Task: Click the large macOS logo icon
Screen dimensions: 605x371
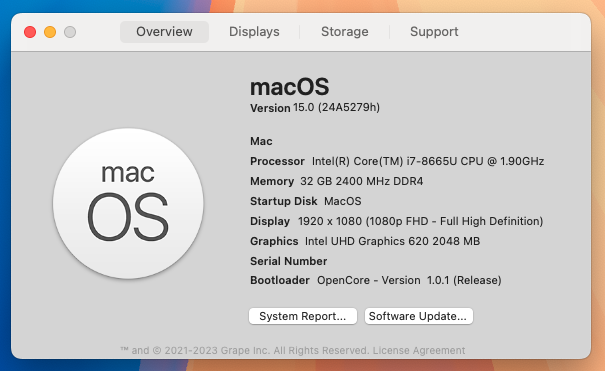Action: (128, 203)
